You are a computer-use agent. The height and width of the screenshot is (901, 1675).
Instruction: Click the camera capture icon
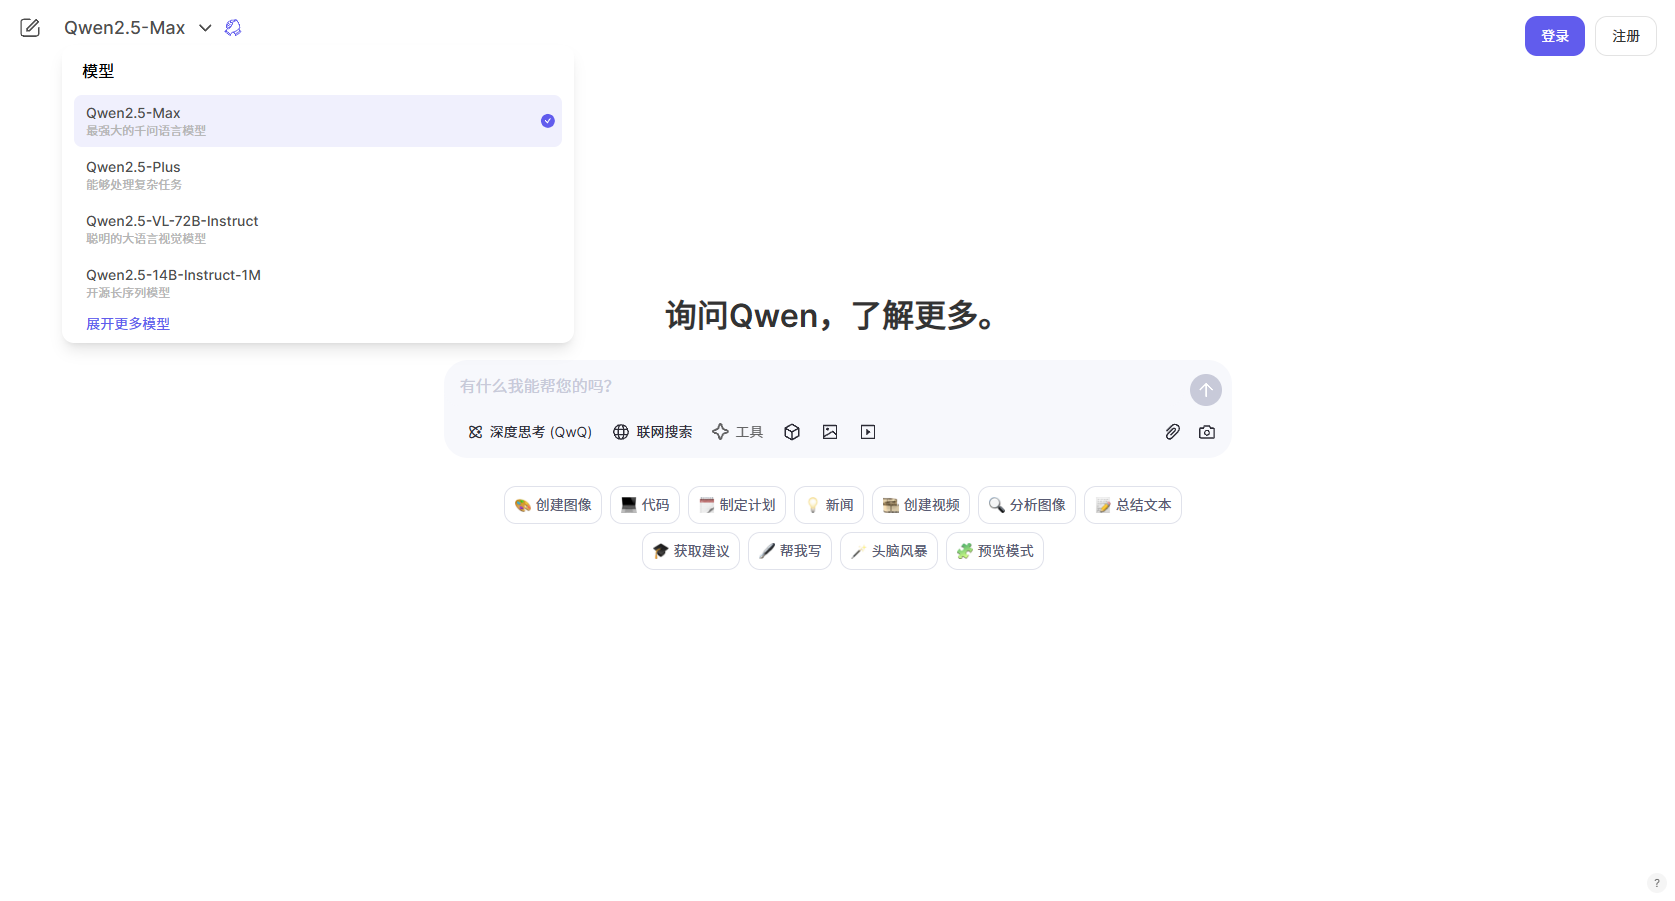pyautogui.click(x=1207, y=432)
